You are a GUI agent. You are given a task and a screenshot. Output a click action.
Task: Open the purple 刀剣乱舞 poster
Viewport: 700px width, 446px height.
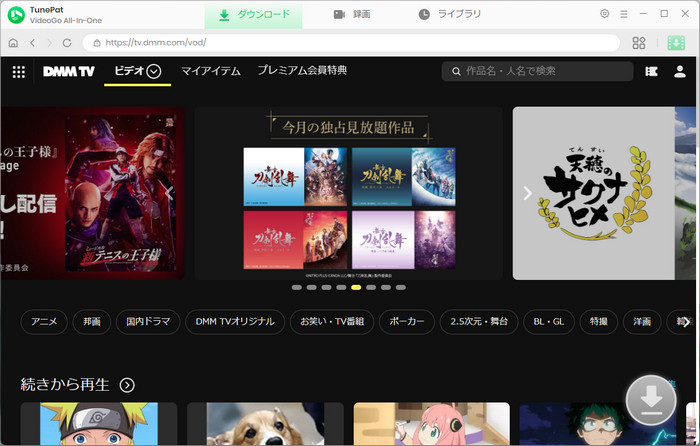coord(404,240)
